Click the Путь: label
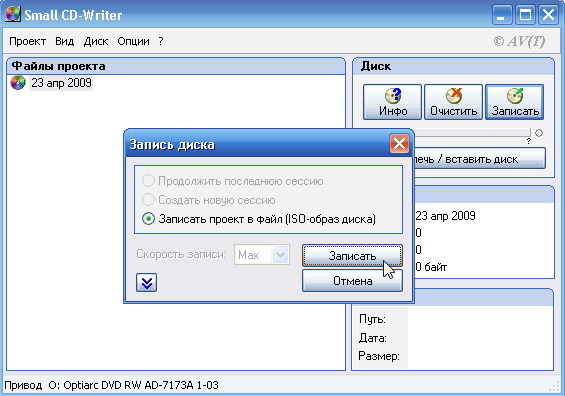This screenshot has width=565, height=396. point(372,319)
